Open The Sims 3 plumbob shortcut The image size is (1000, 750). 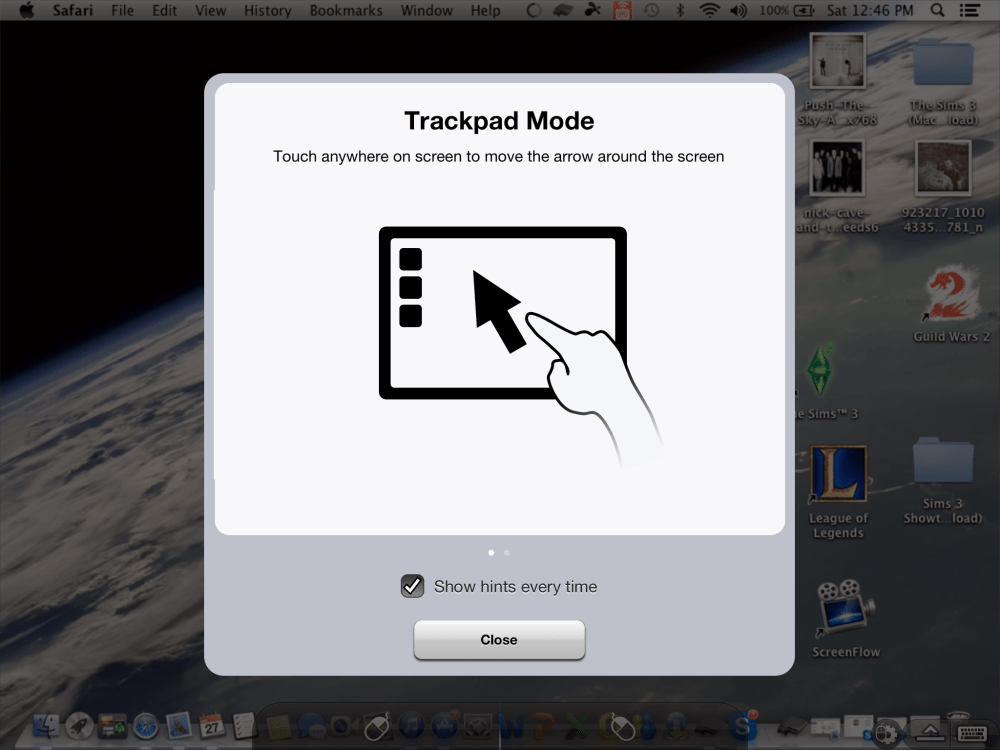pos(822,371)
